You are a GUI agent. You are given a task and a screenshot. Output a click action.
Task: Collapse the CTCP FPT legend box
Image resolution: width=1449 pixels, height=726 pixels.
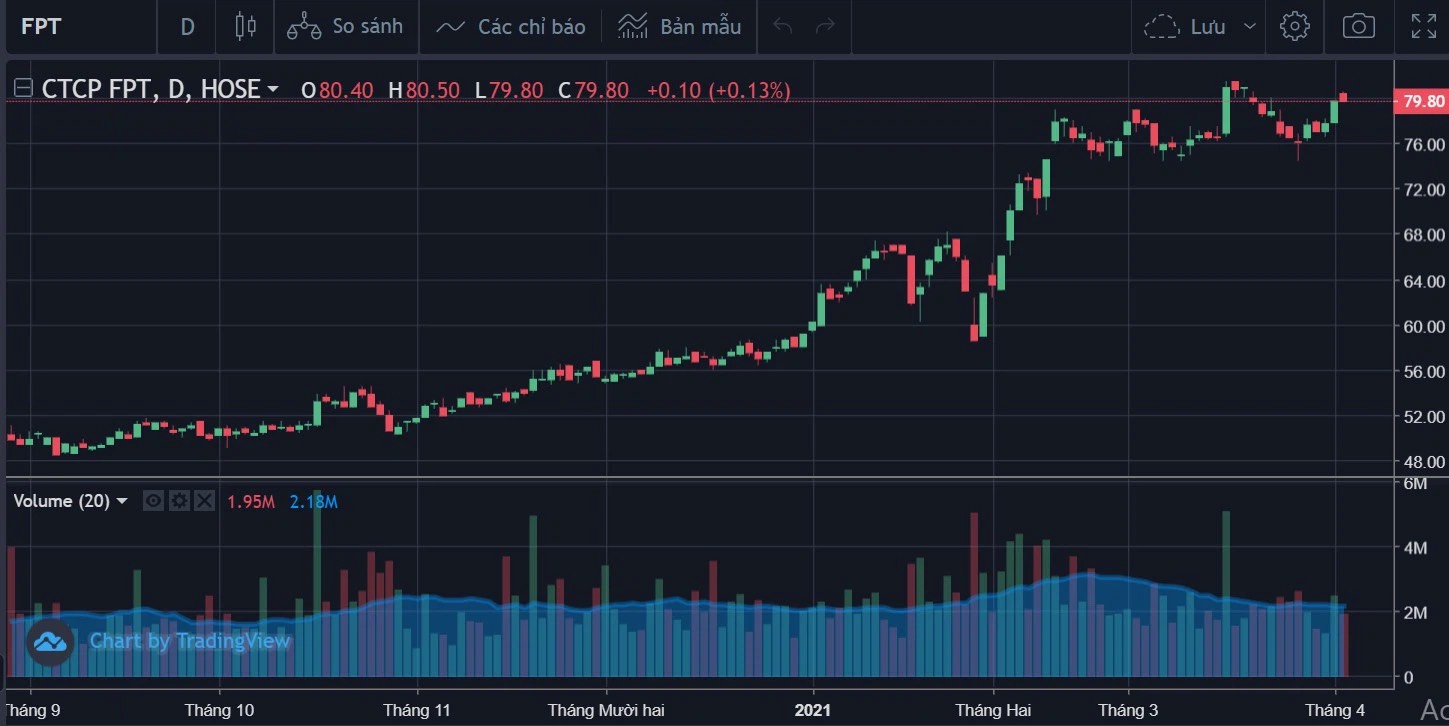click(22, 90)
